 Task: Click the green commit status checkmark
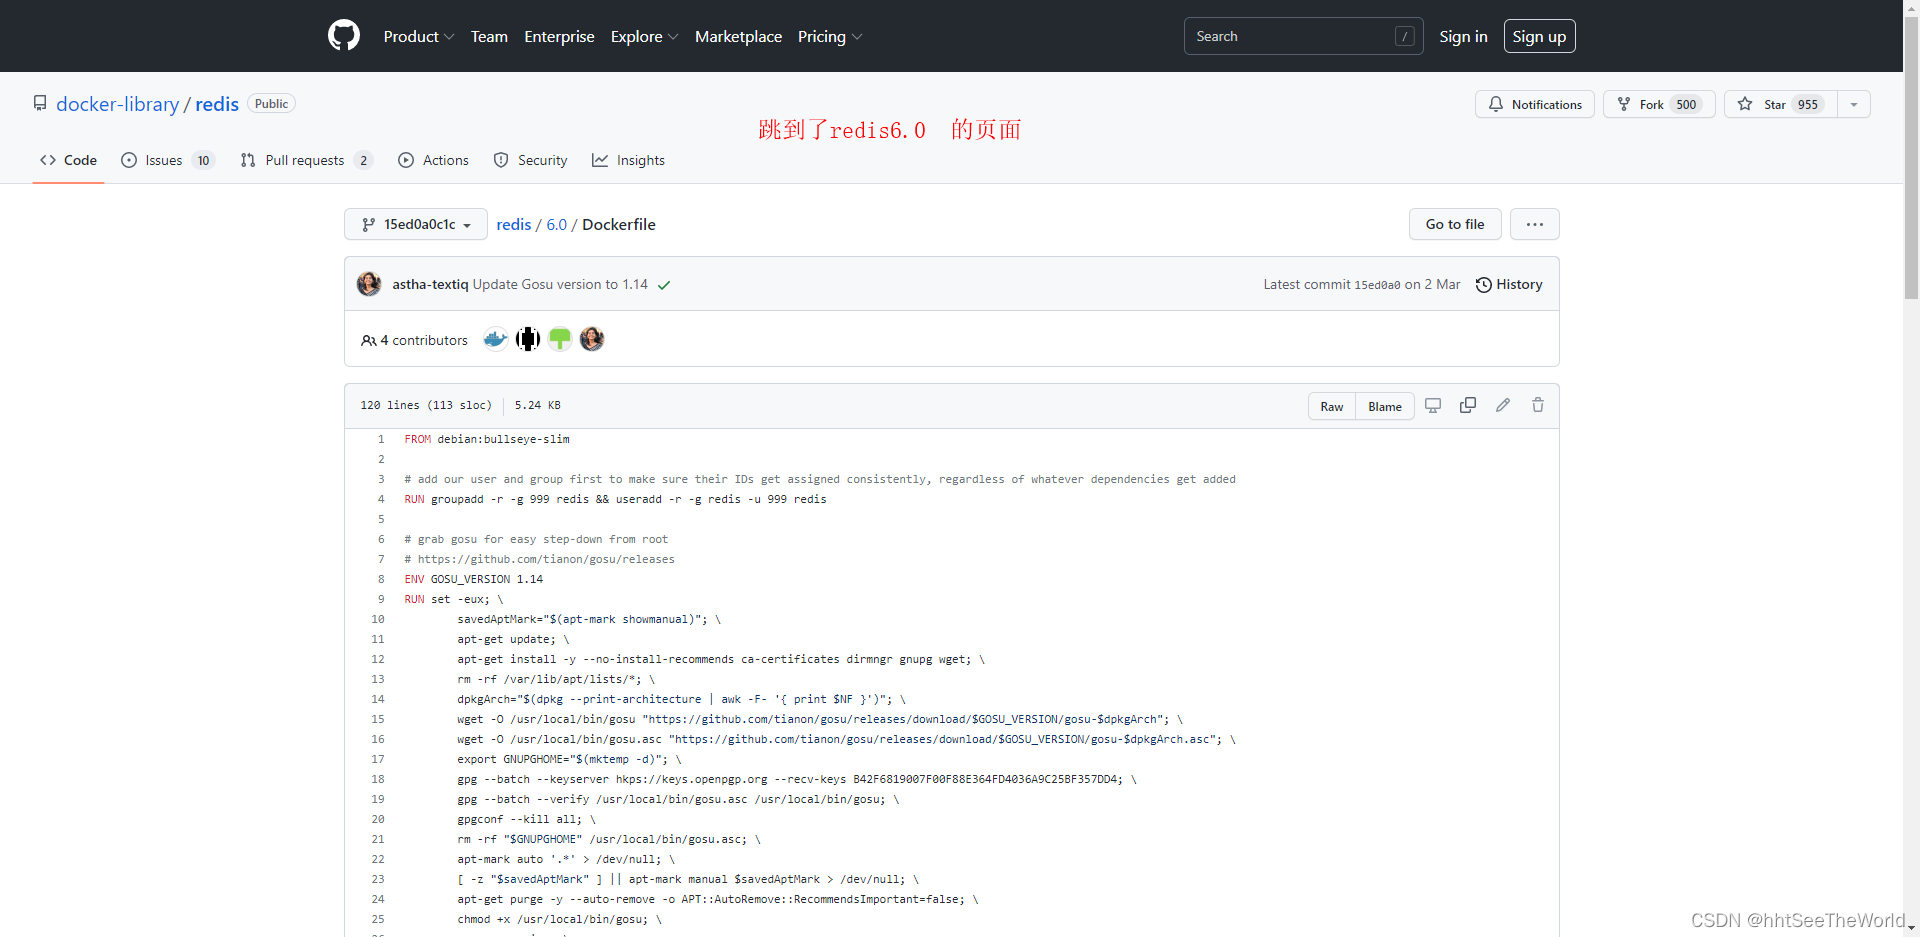click(x=664, y=285)
